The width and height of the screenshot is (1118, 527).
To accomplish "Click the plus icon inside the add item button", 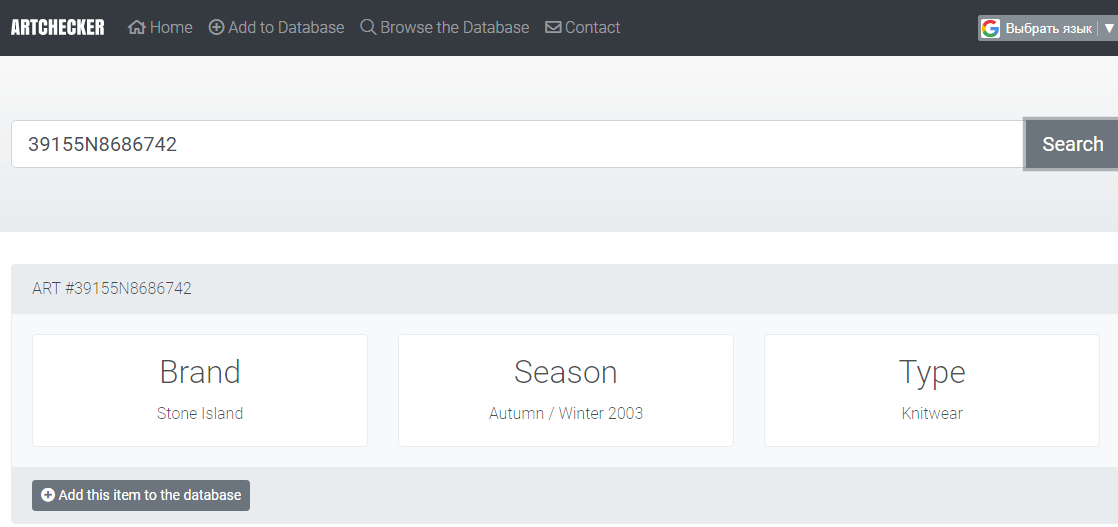I will 48,495.
